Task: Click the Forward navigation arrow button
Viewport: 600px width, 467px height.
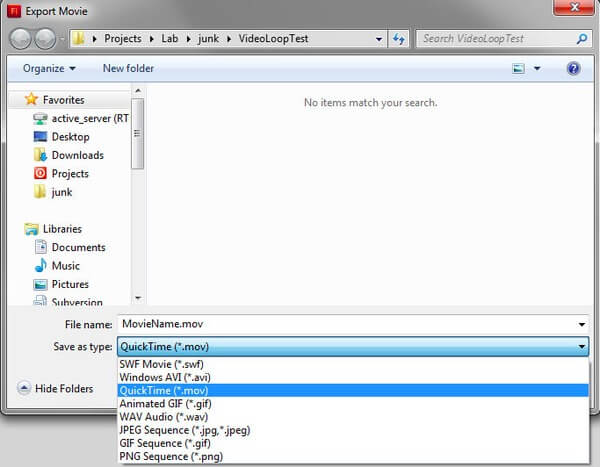Action: (x=45, y=39)
